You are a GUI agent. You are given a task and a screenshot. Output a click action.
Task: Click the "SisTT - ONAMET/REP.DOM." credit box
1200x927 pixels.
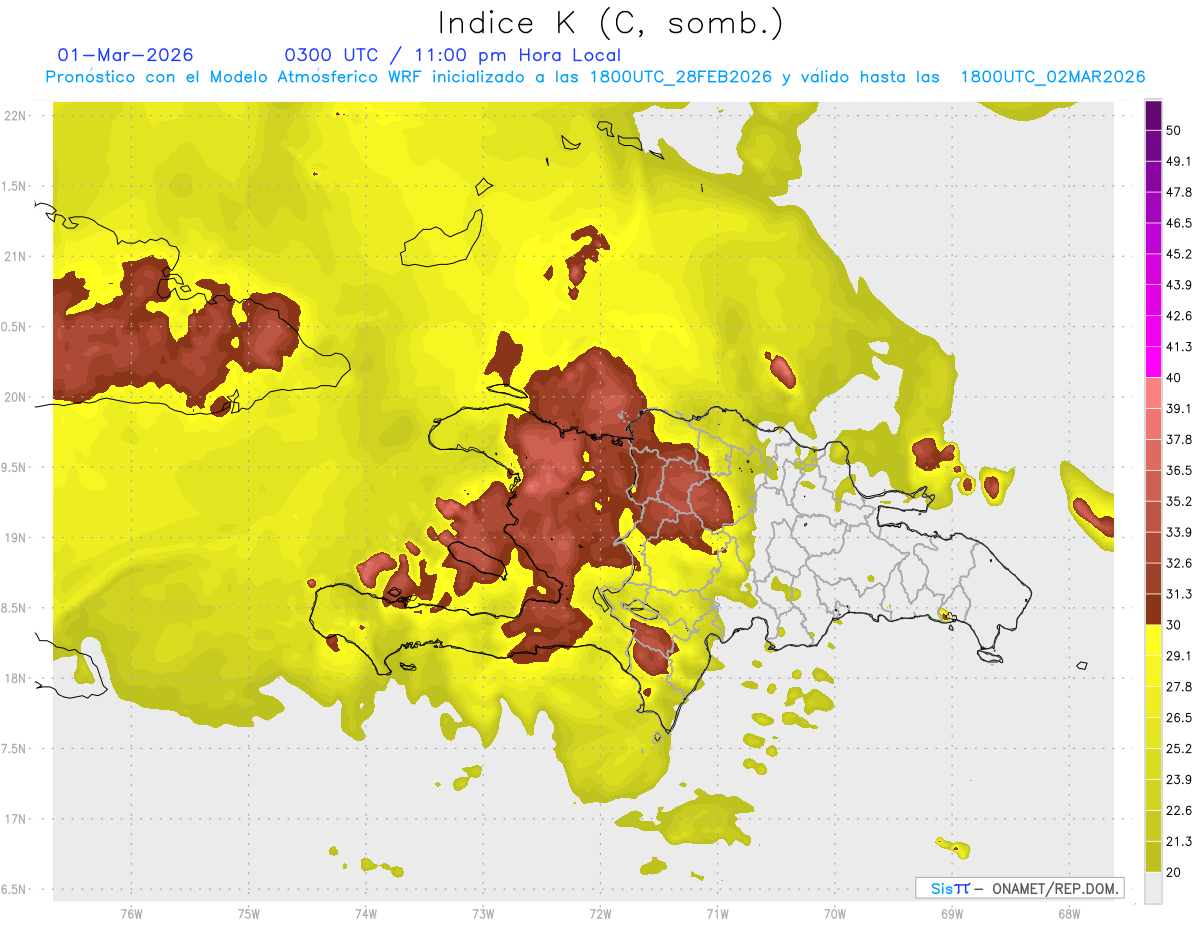coord(1019,888)
